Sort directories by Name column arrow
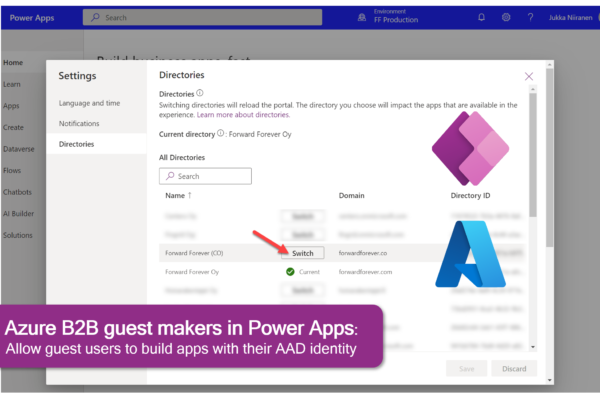The image size is (600, 400). (x=191, y=196)
